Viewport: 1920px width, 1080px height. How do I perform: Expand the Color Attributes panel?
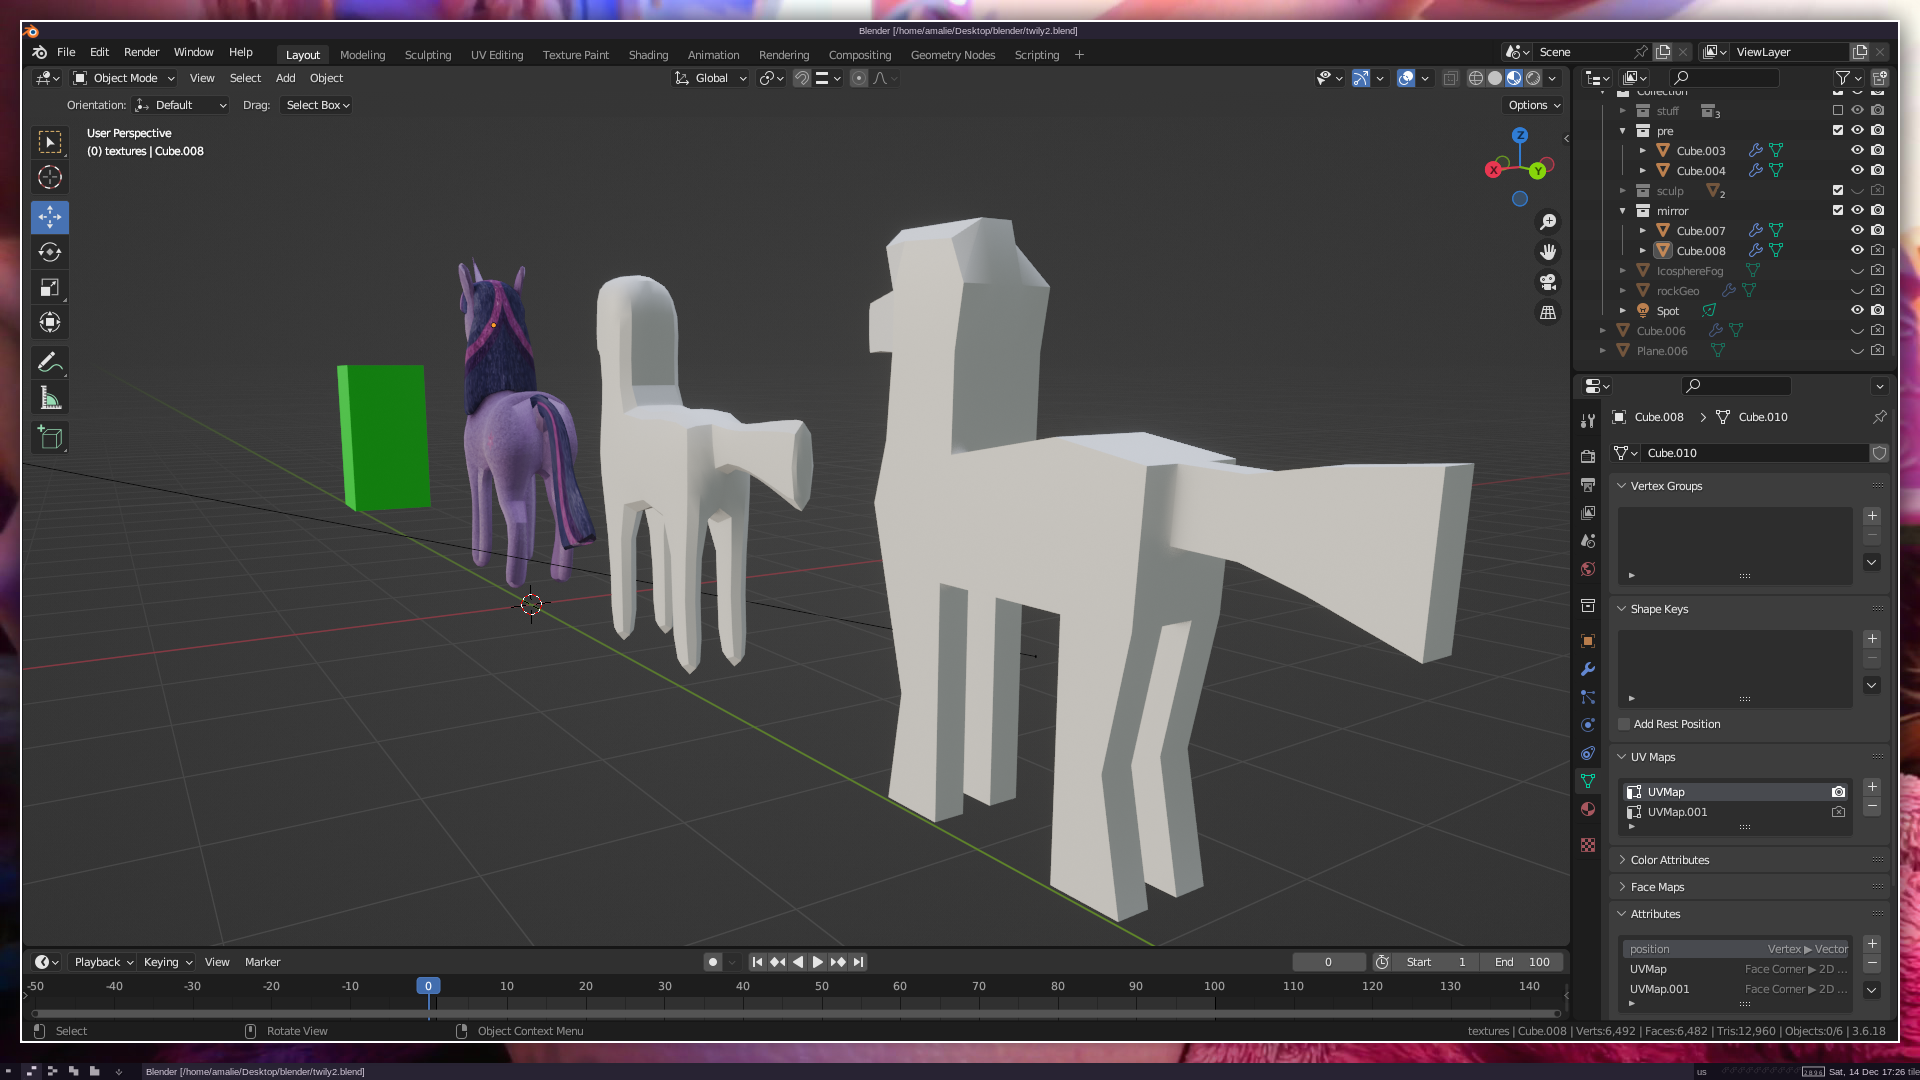(x=1669, y=860)
